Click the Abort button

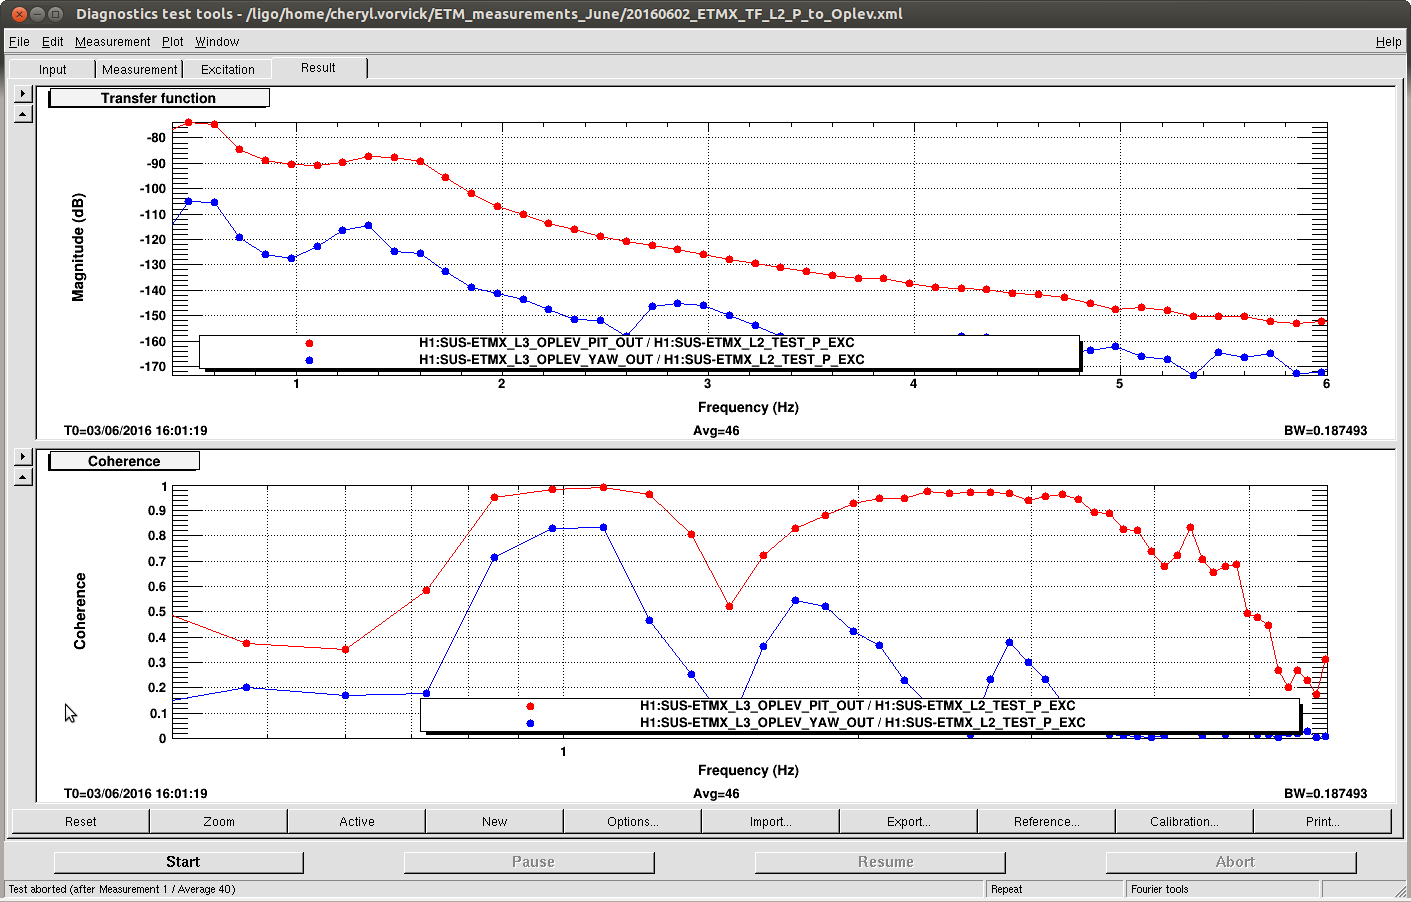pos(1232,862)
